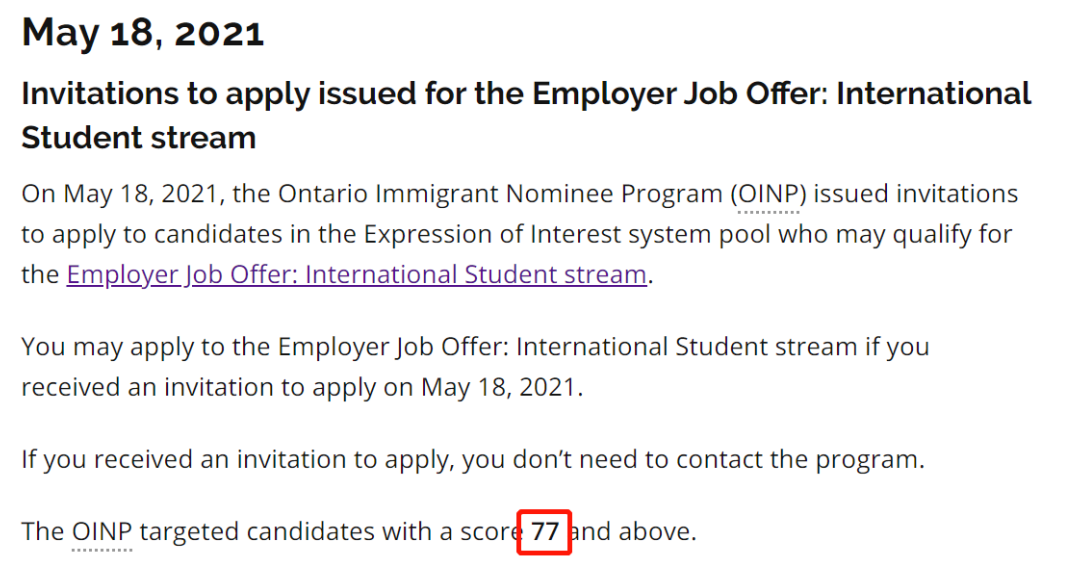Screen dimensions: 1072x580
Task: Click 'You may apply' starting the second paragraph
Action: click(x=93, y=347)
